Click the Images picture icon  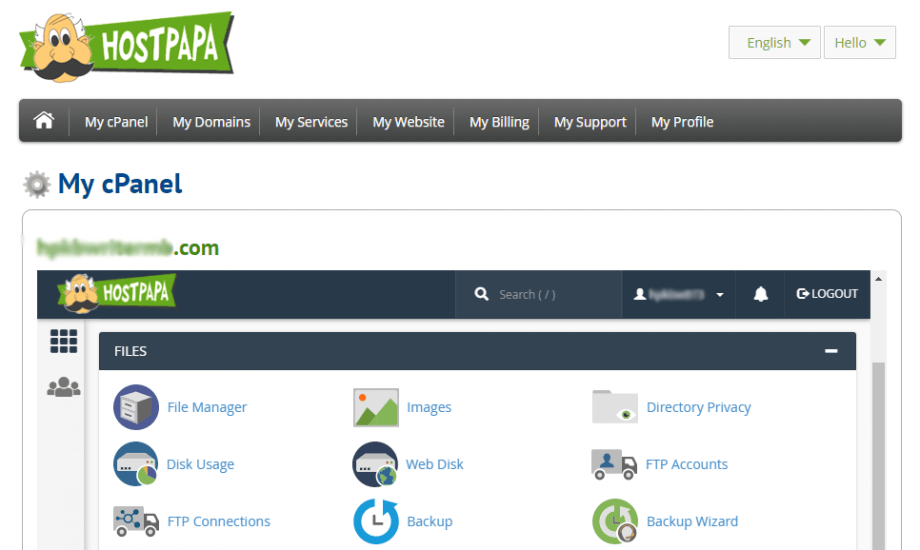click(x=376, y=407)
